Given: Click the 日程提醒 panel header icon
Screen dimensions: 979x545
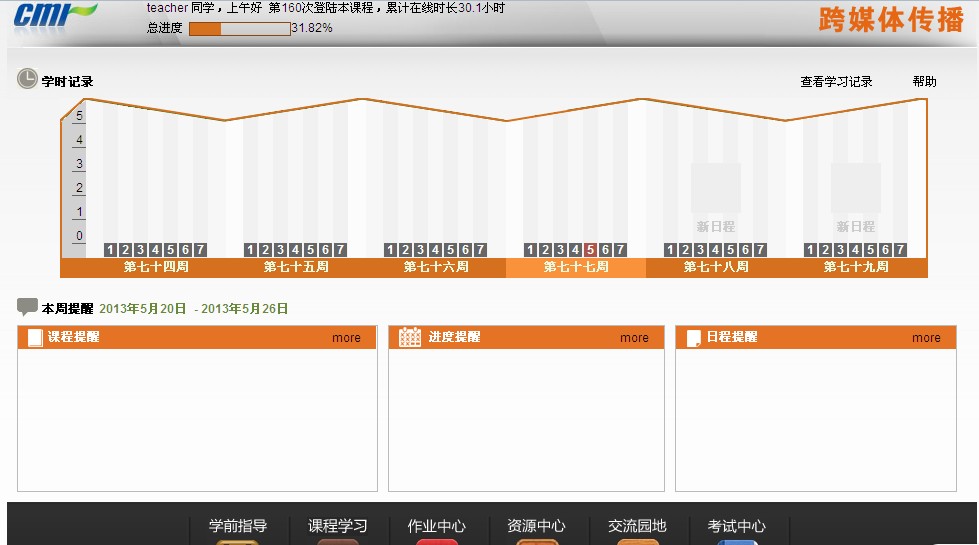Looking at the screenshot, I should click(693, 338).
